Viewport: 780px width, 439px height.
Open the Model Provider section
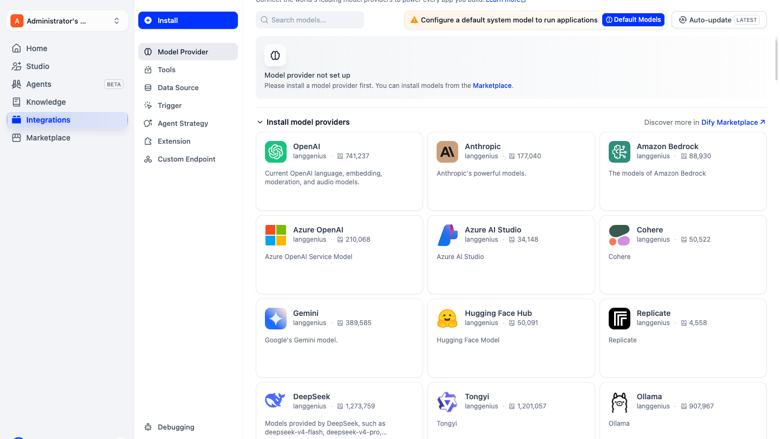pos(188,52)
